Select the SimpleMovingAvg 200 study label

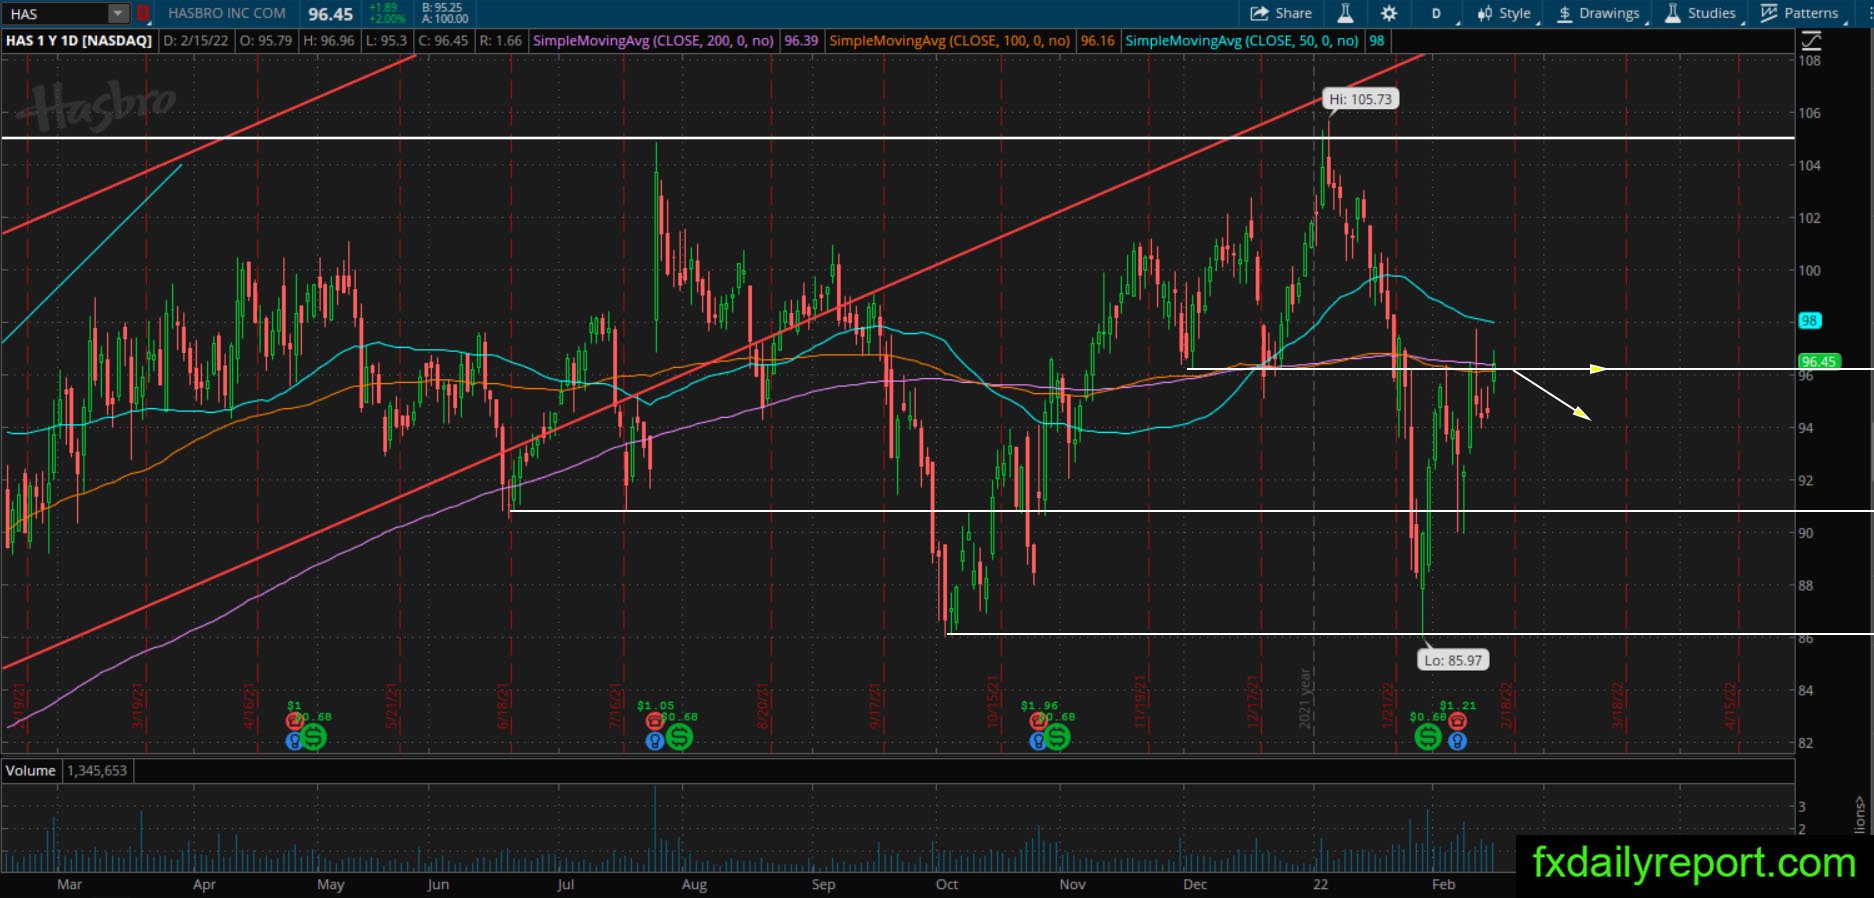coord(654,41)
